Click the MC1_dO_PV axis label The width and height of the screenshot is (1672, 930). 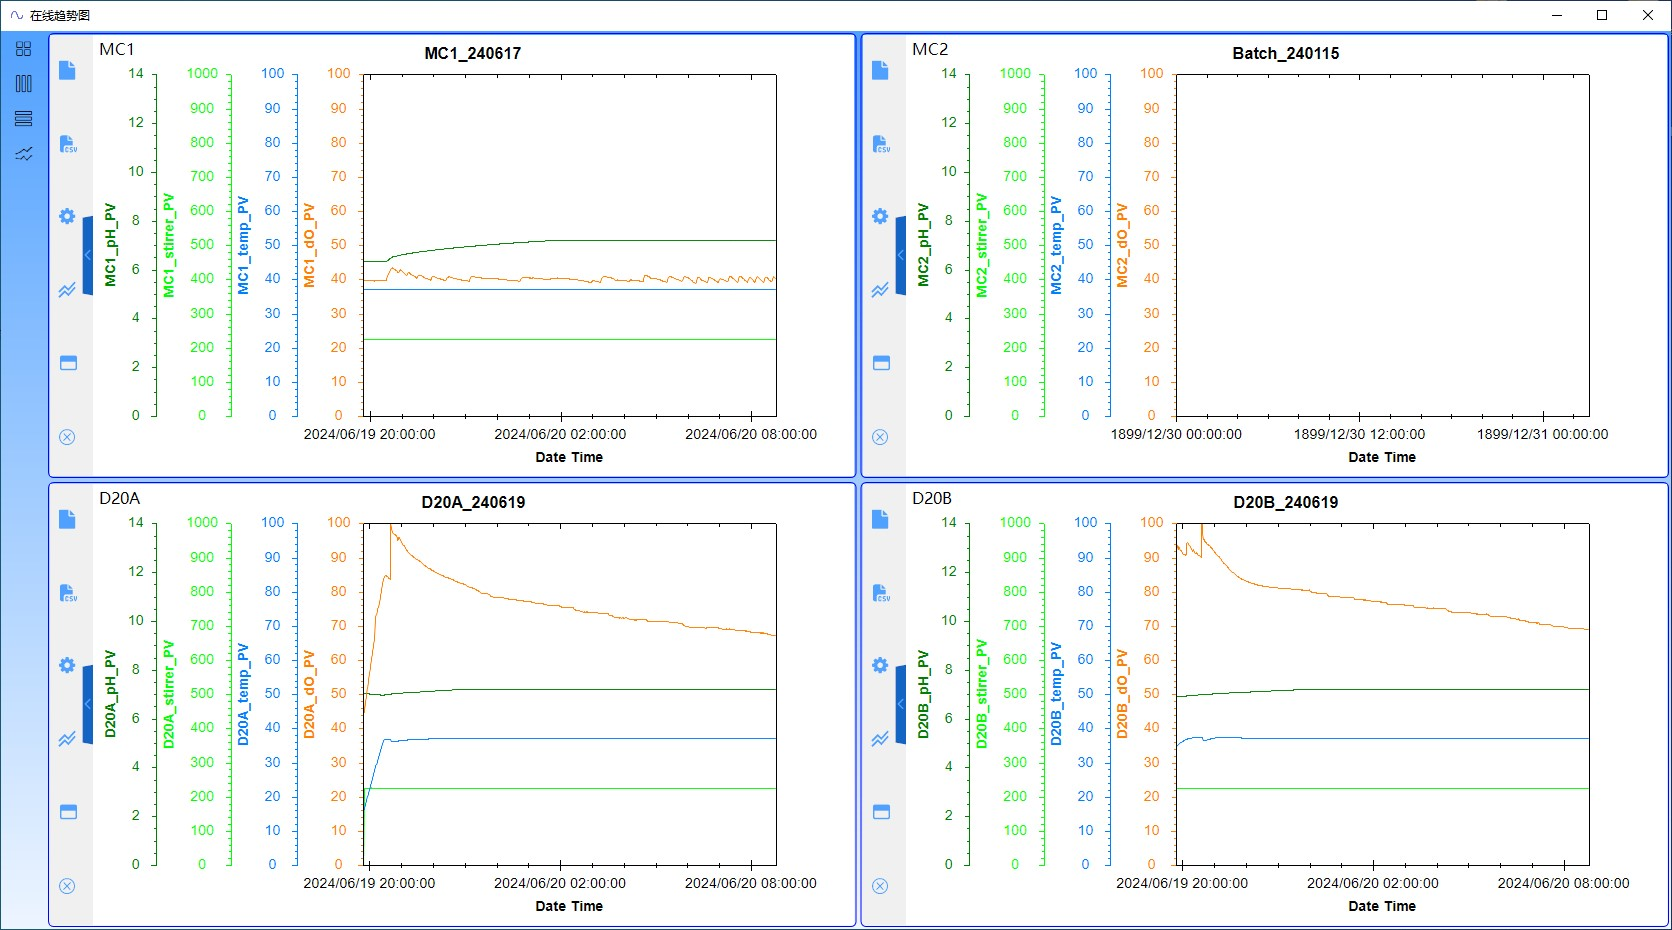pyautogui.click(x=310, y=246)
